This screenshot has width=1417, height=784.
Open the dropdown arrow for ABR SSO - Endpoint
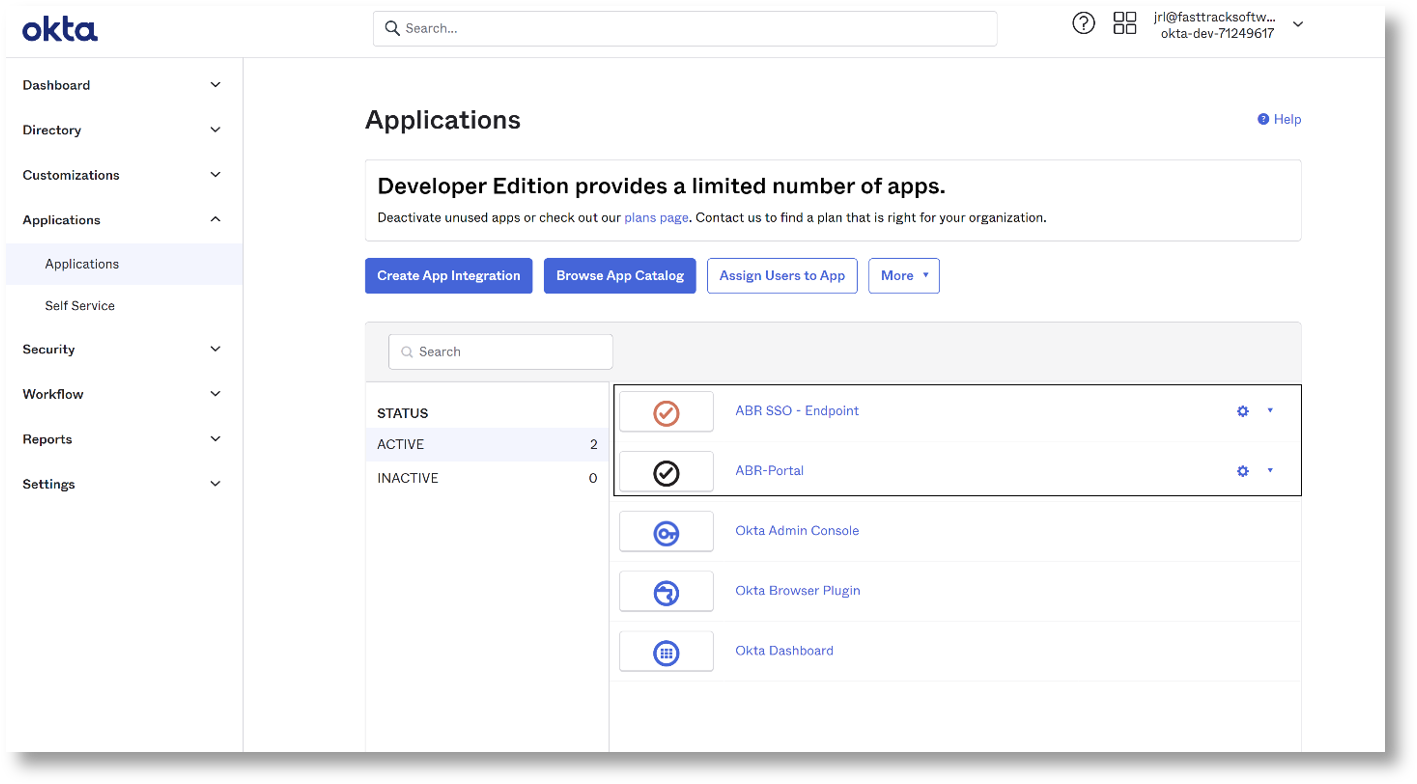1270,410
